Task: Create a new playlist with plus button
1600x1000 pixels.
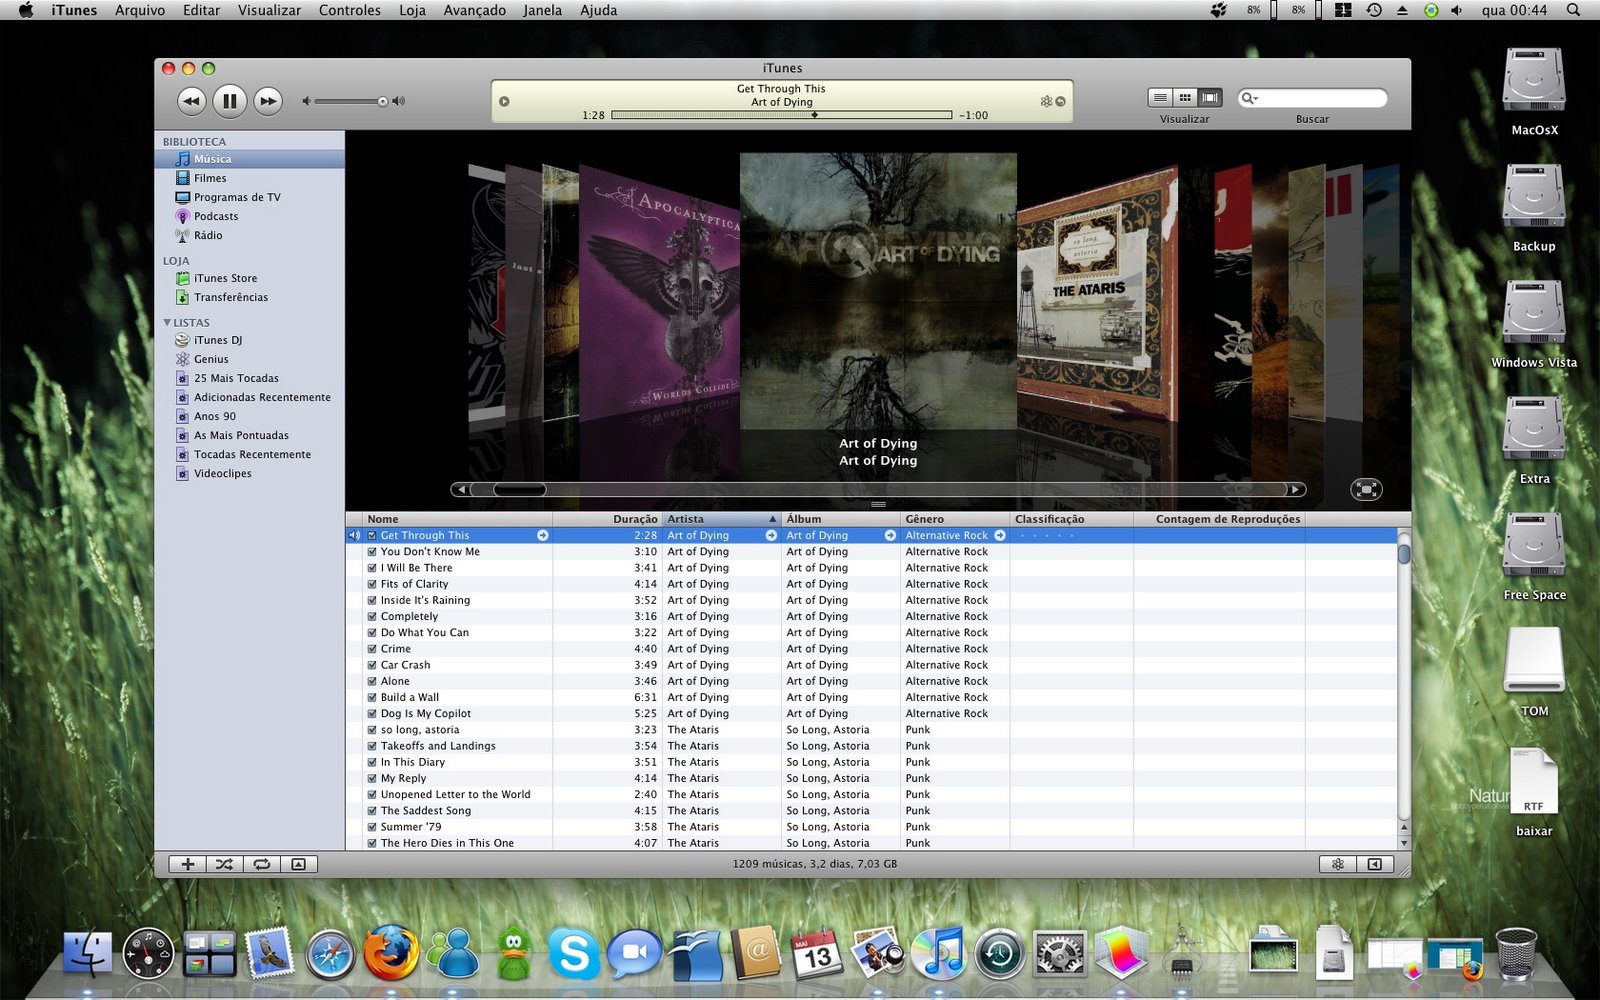Action: 187,864
